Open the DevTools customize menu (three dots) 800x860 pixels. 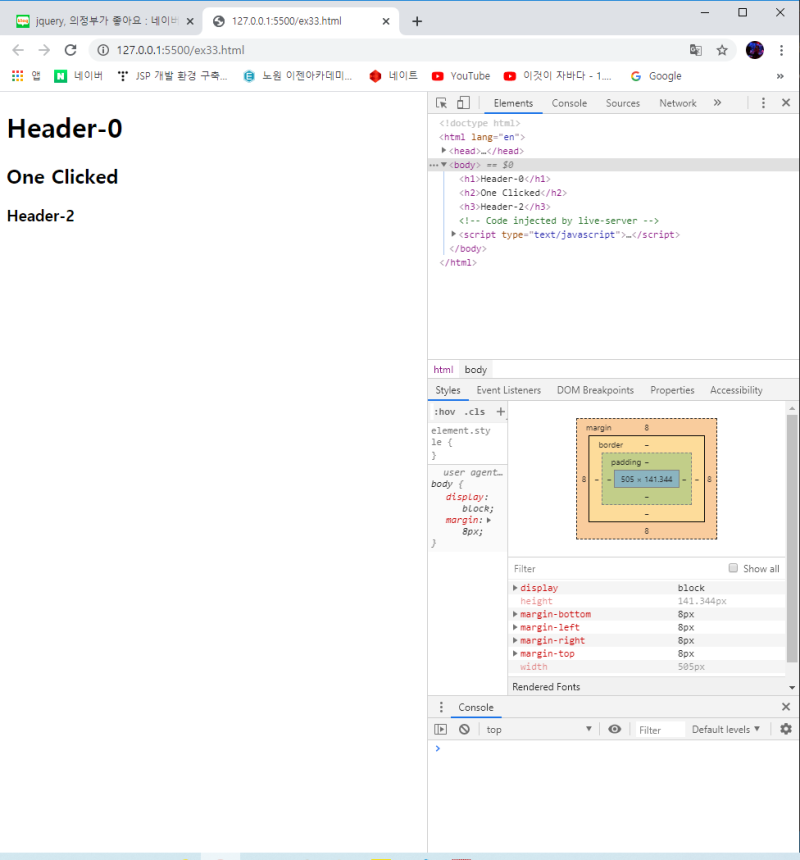point(763,102)
